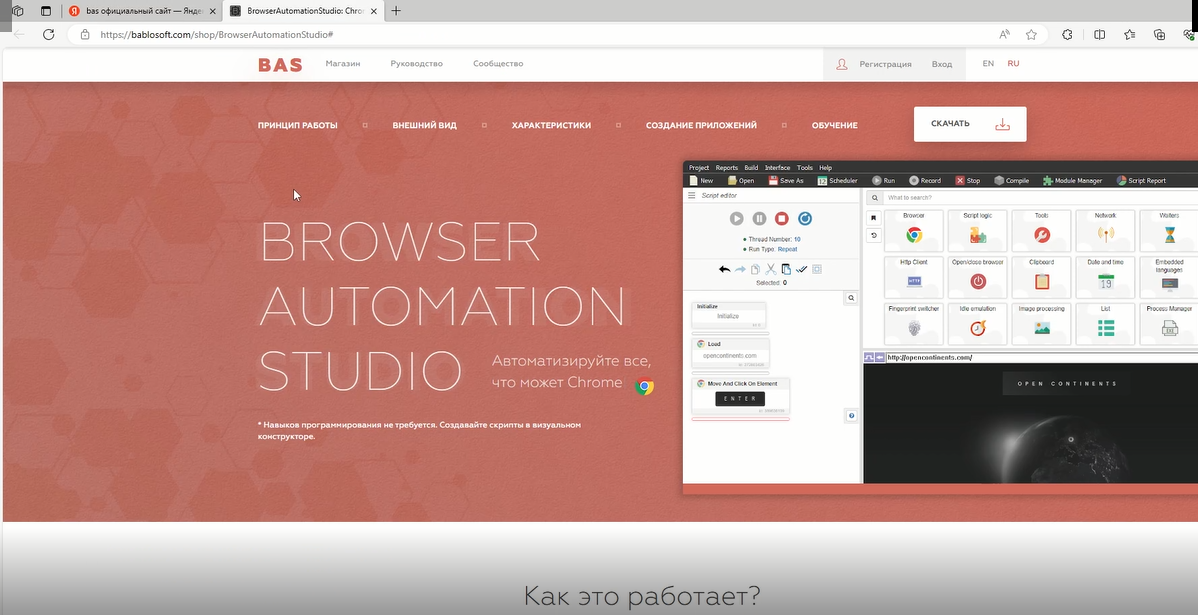The width and height of the screenshot is (1198, 615).
Task: Click the scissors cut icon
Action: pos(771,269)
